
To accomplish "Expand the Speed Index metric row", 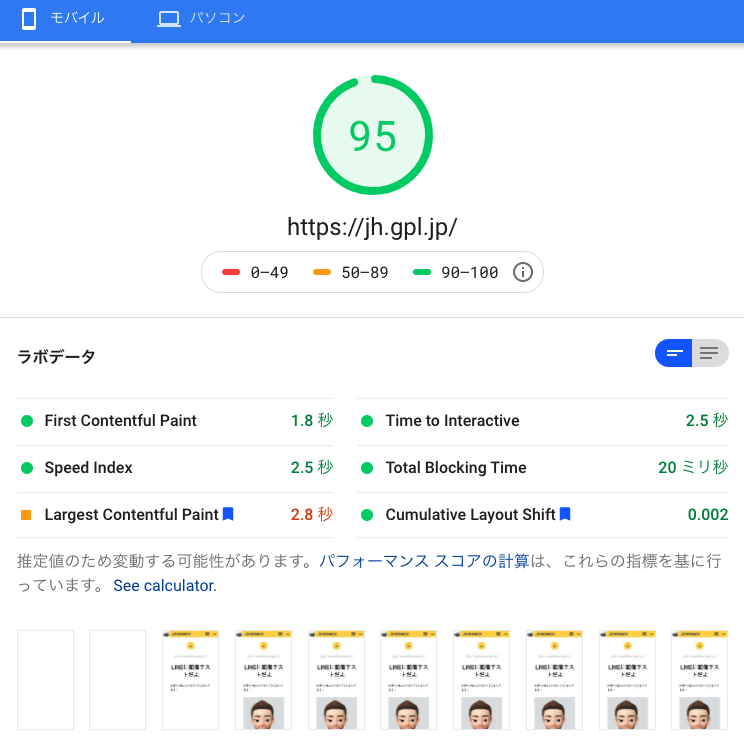I will pos(88,468).
